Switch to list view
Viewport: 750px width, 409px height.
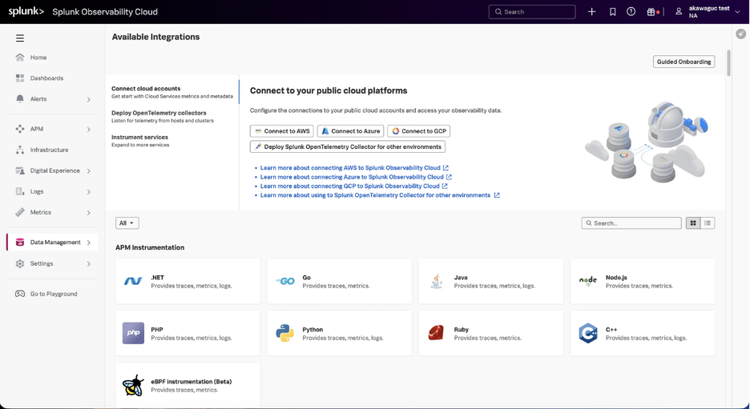click(707, 223)
